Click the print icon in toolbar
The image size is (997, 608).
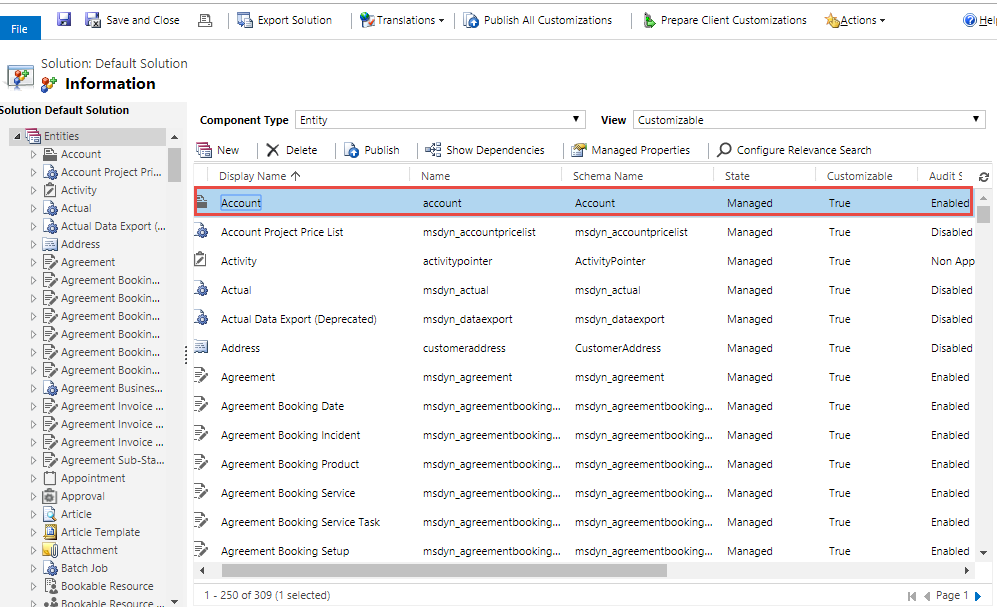[205, 20]
